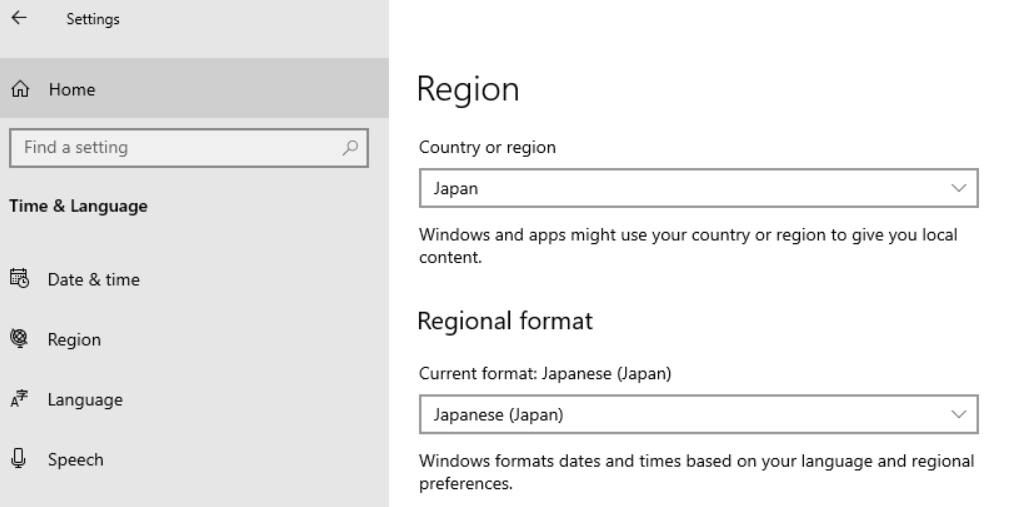
Task: Click the search magnifier icon
Action: [350, 148]
